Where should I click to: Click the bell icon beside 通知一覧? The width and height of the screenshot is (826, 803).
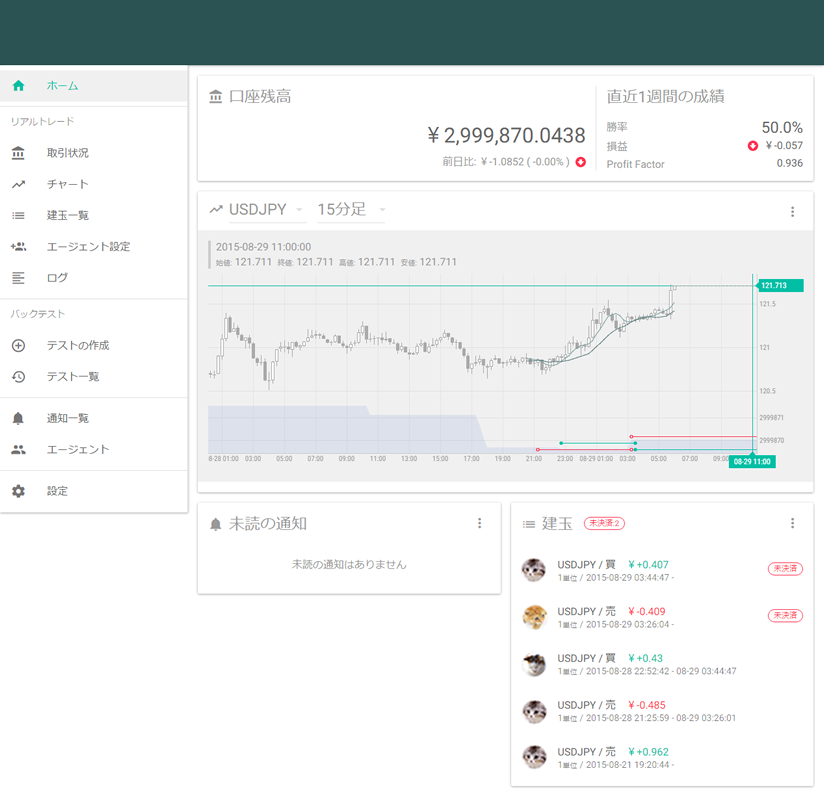click(x=18, y=418)
